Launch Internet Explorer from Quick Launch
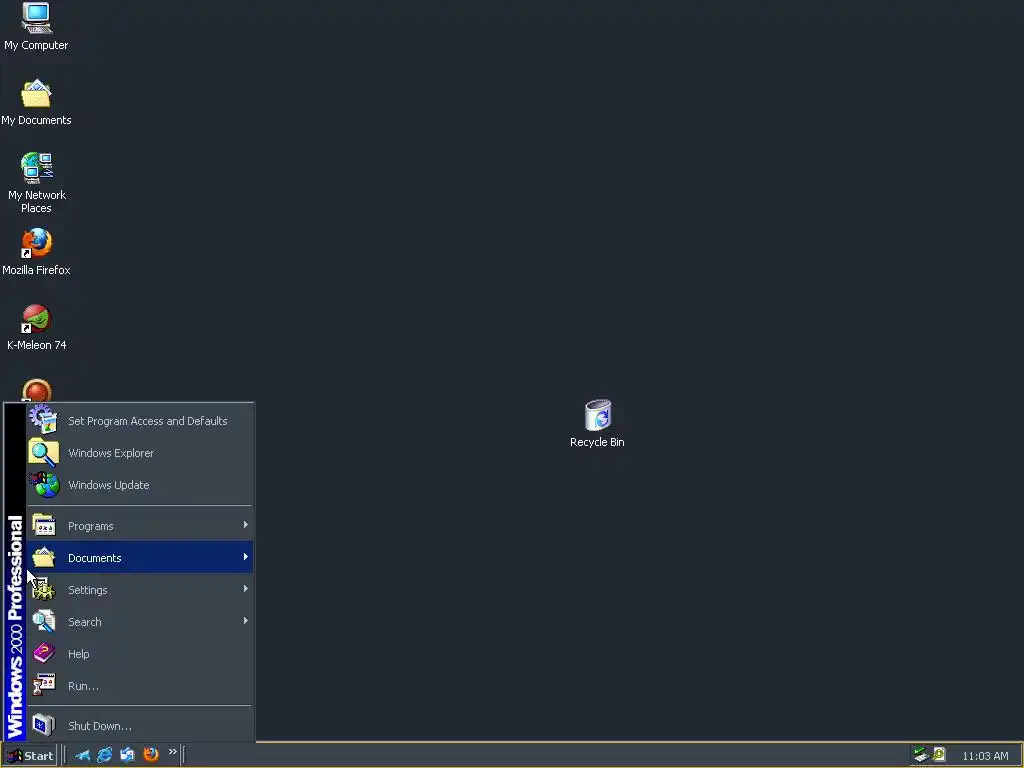Screen dimensions: 1024x768 (104, 755)
